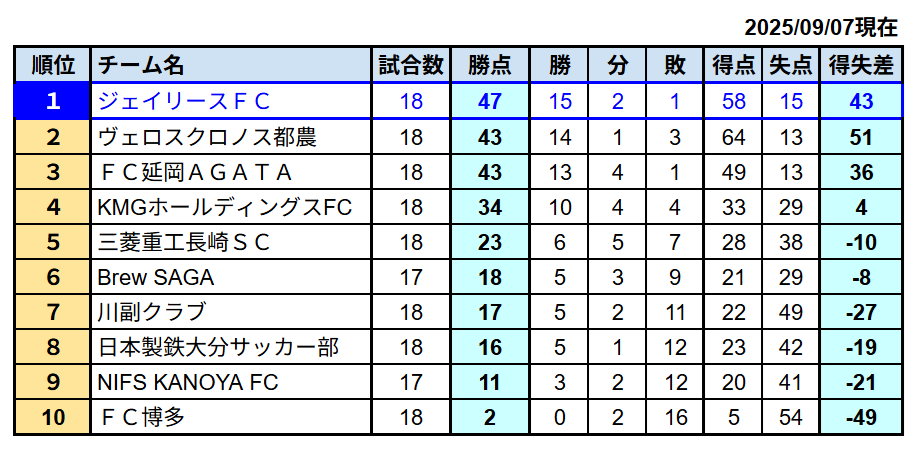Click the 順位 column header
Image resolution: width=921 pixels, height=456 pixels.
pos(52,65)
